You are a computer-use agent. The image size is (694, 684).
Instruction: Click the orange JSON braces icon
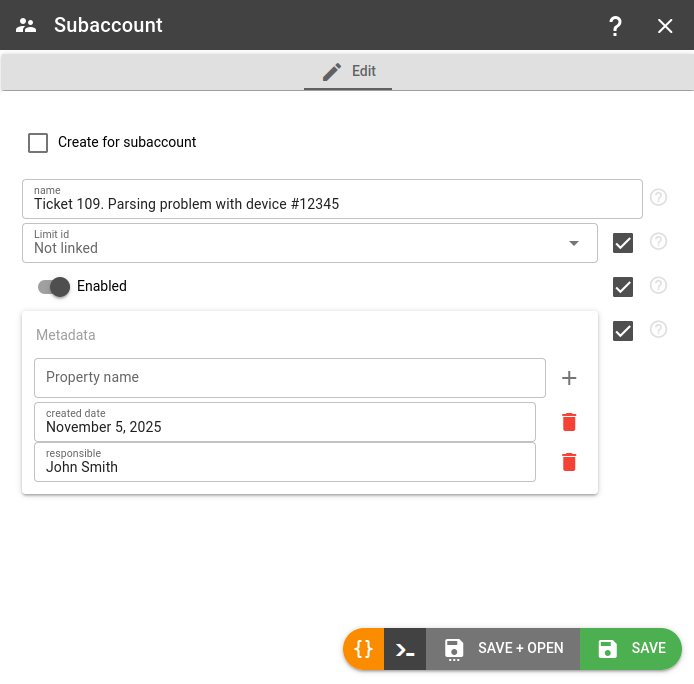tap(364, 649)
